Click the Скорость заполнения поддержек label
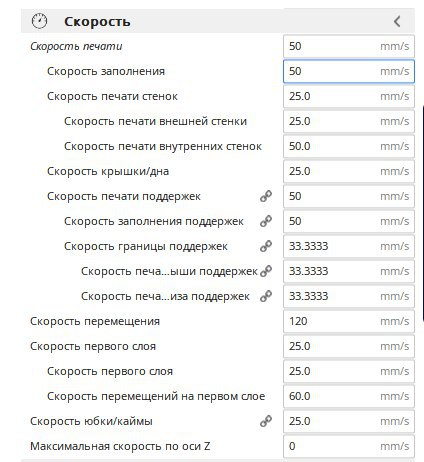The height and width of the screenshot is (462, 424). pos(154,221)
